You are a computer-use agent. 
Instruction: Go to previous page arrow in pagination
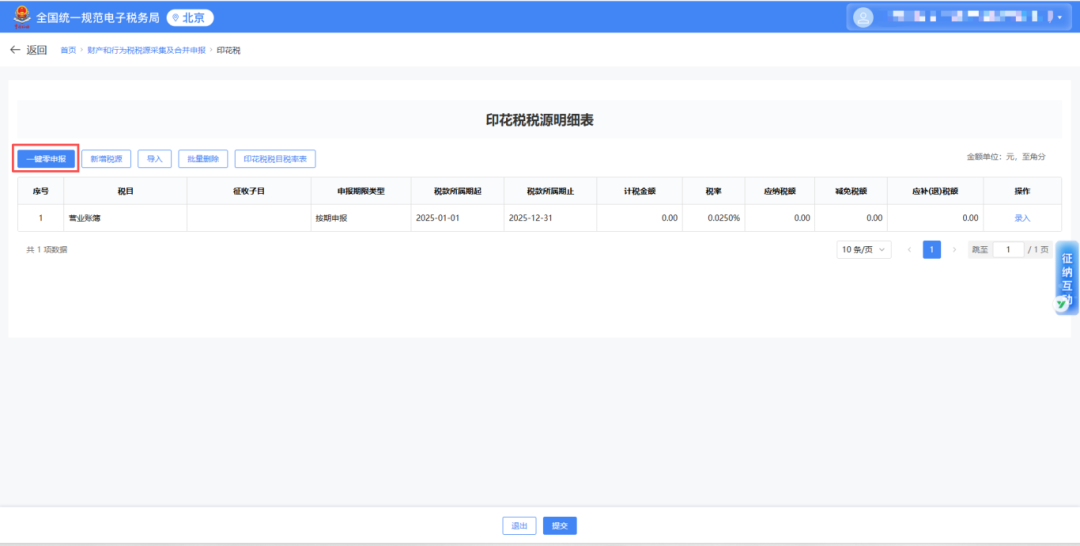pos(909,249)
